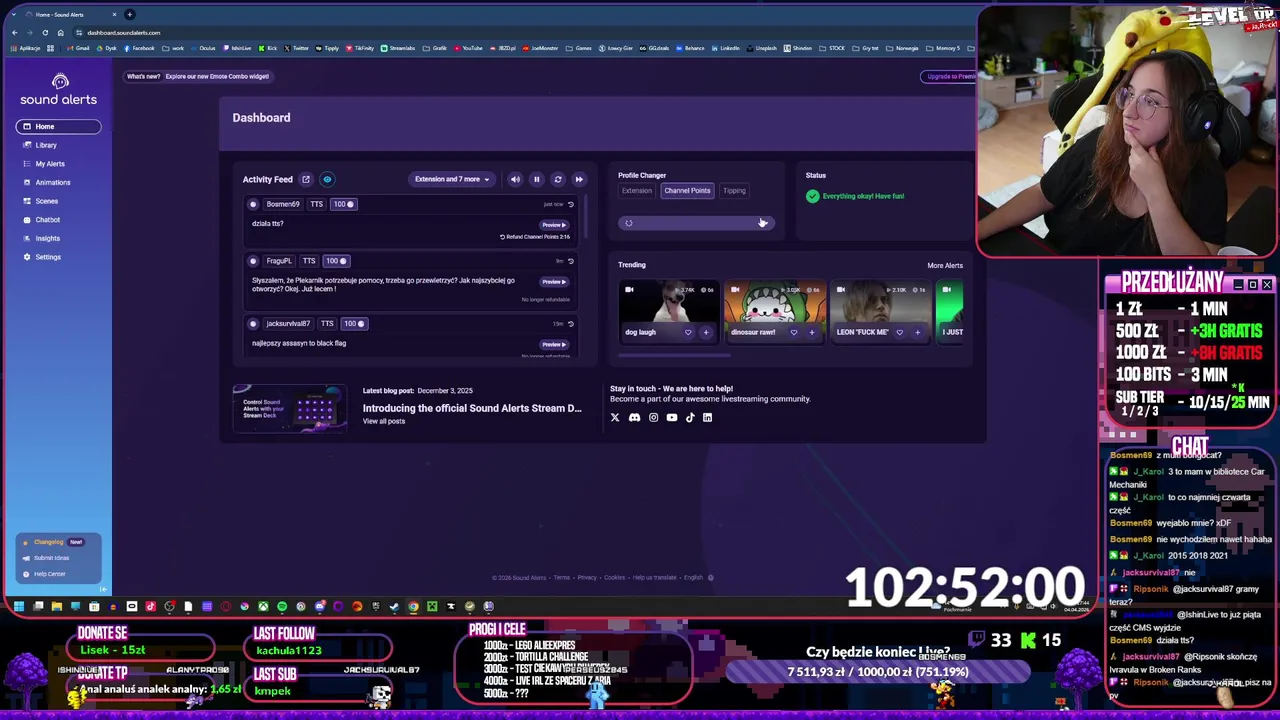Click the green status checkmark

pyautogui.click(x=812, y=196)
